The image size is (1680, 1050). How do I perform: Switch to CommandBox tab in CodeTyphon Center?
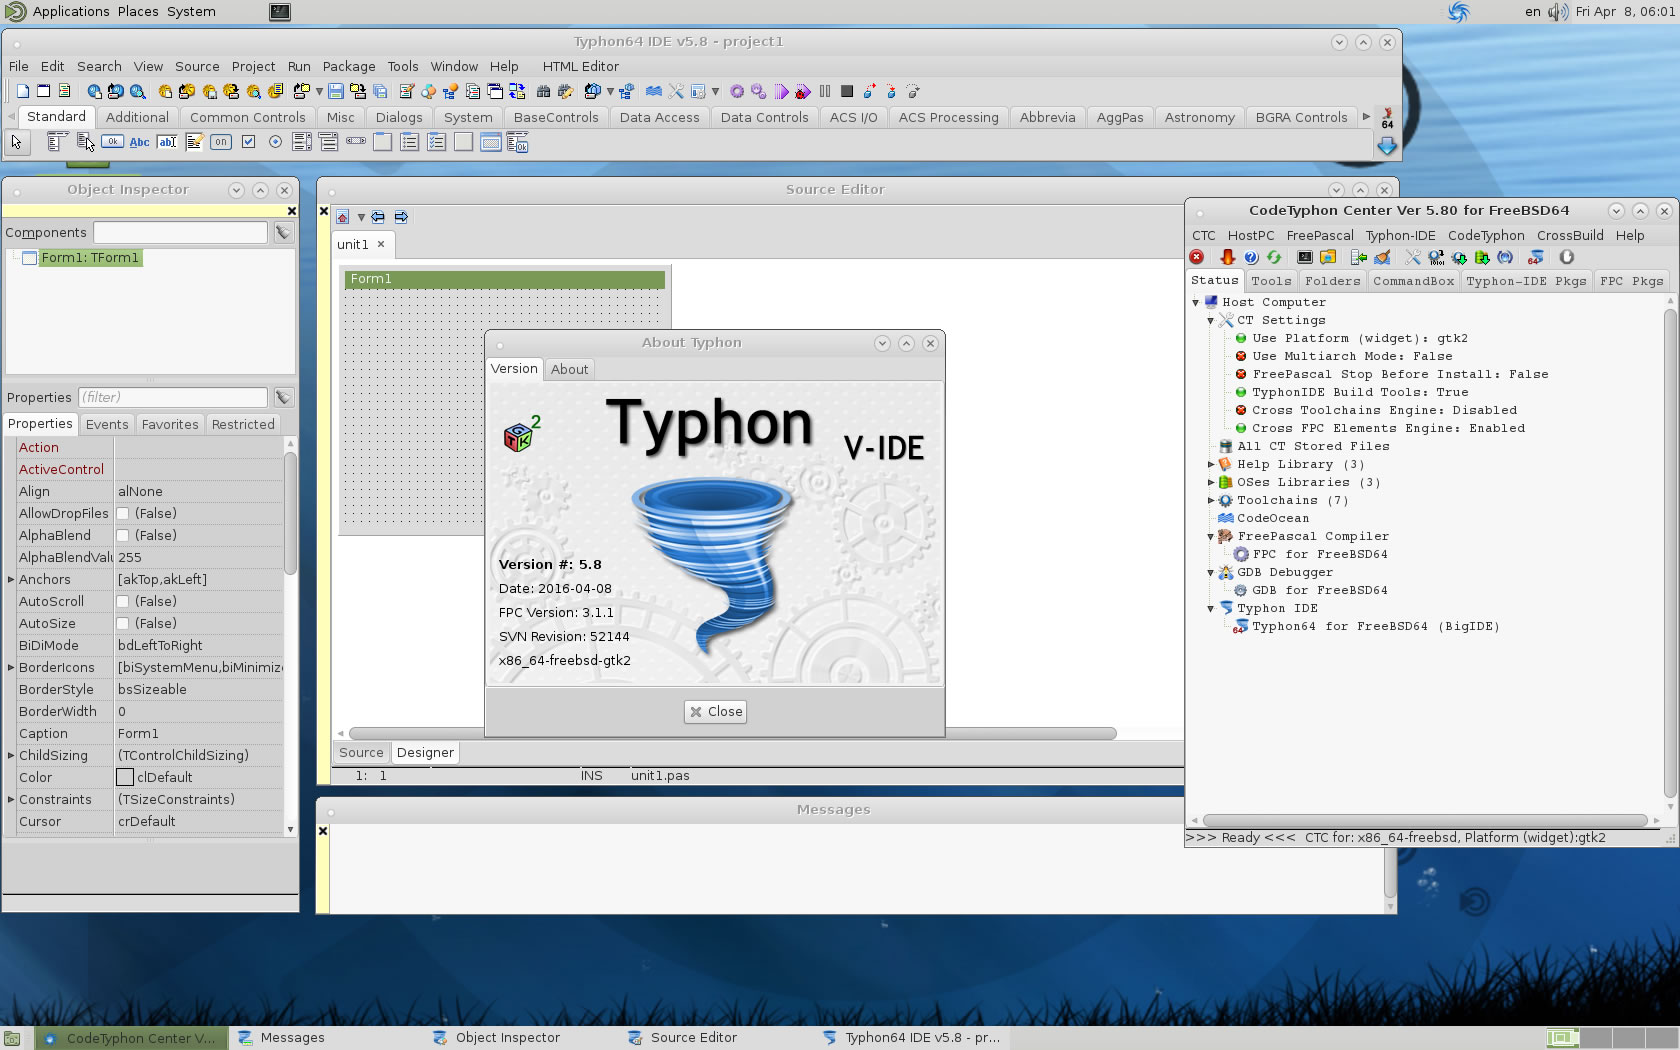coord(1413,281)
